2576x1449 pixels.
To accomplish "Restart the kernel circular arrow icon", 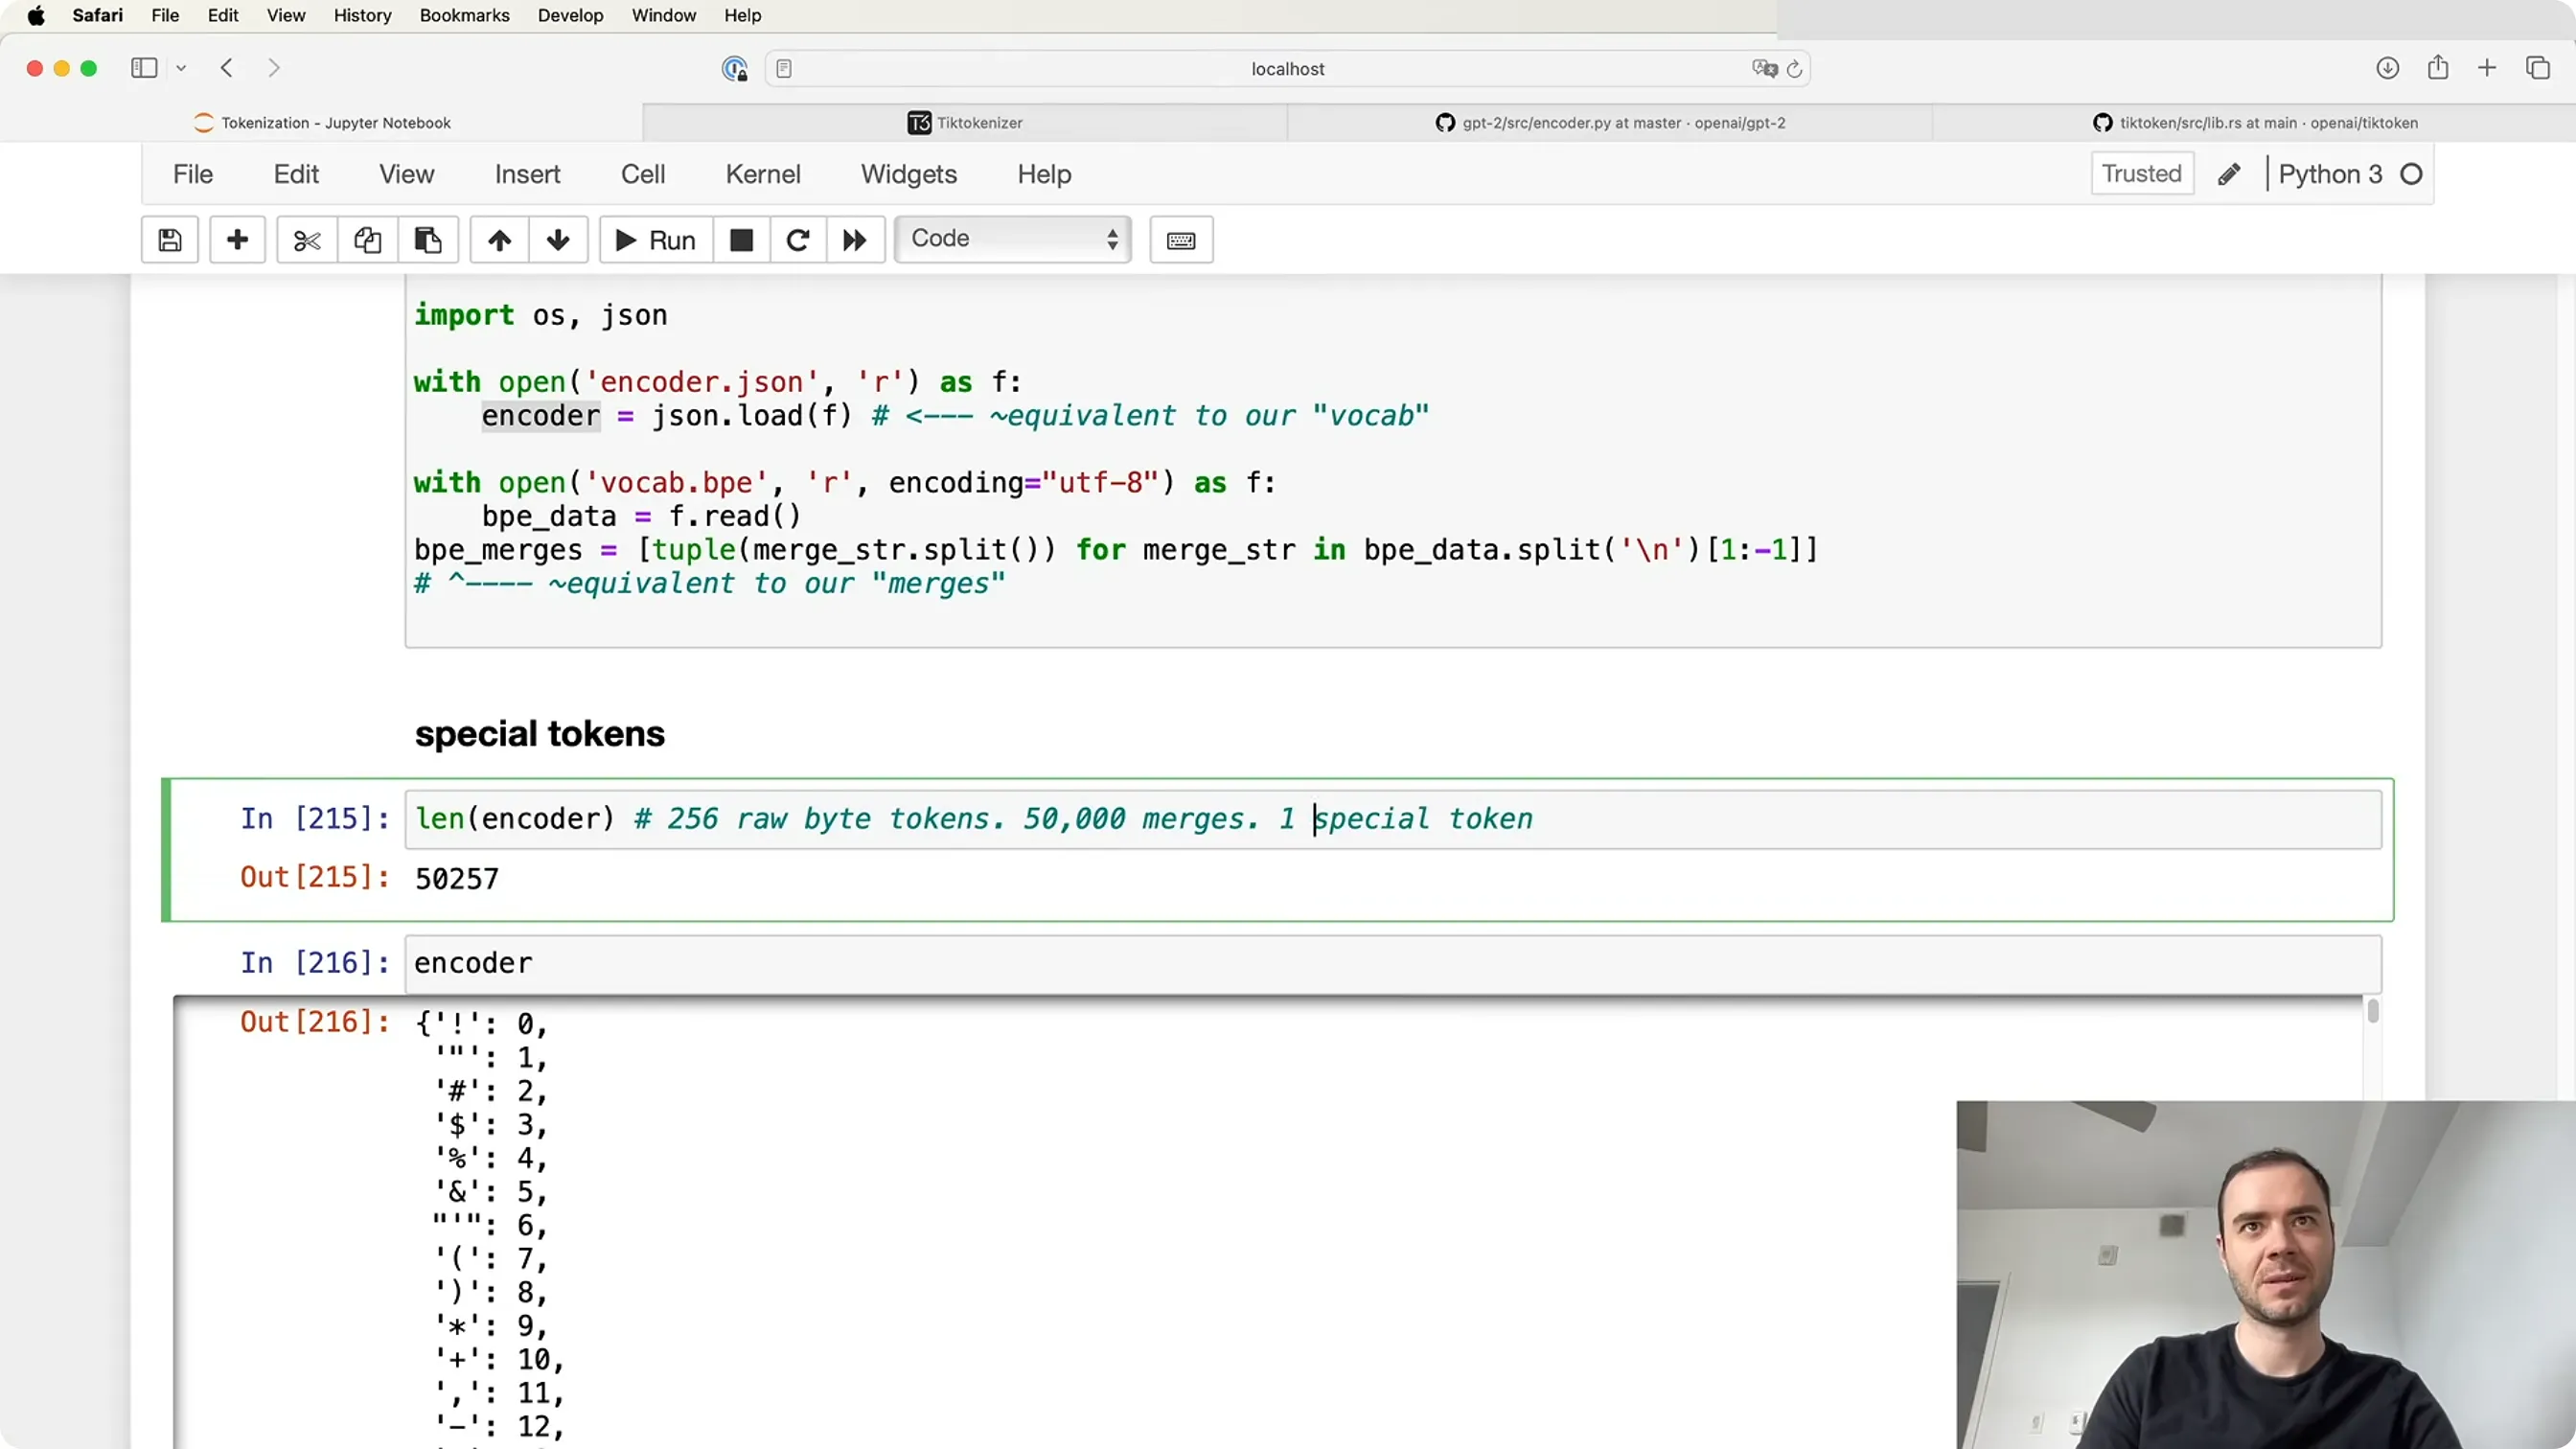I will [797, 240].
